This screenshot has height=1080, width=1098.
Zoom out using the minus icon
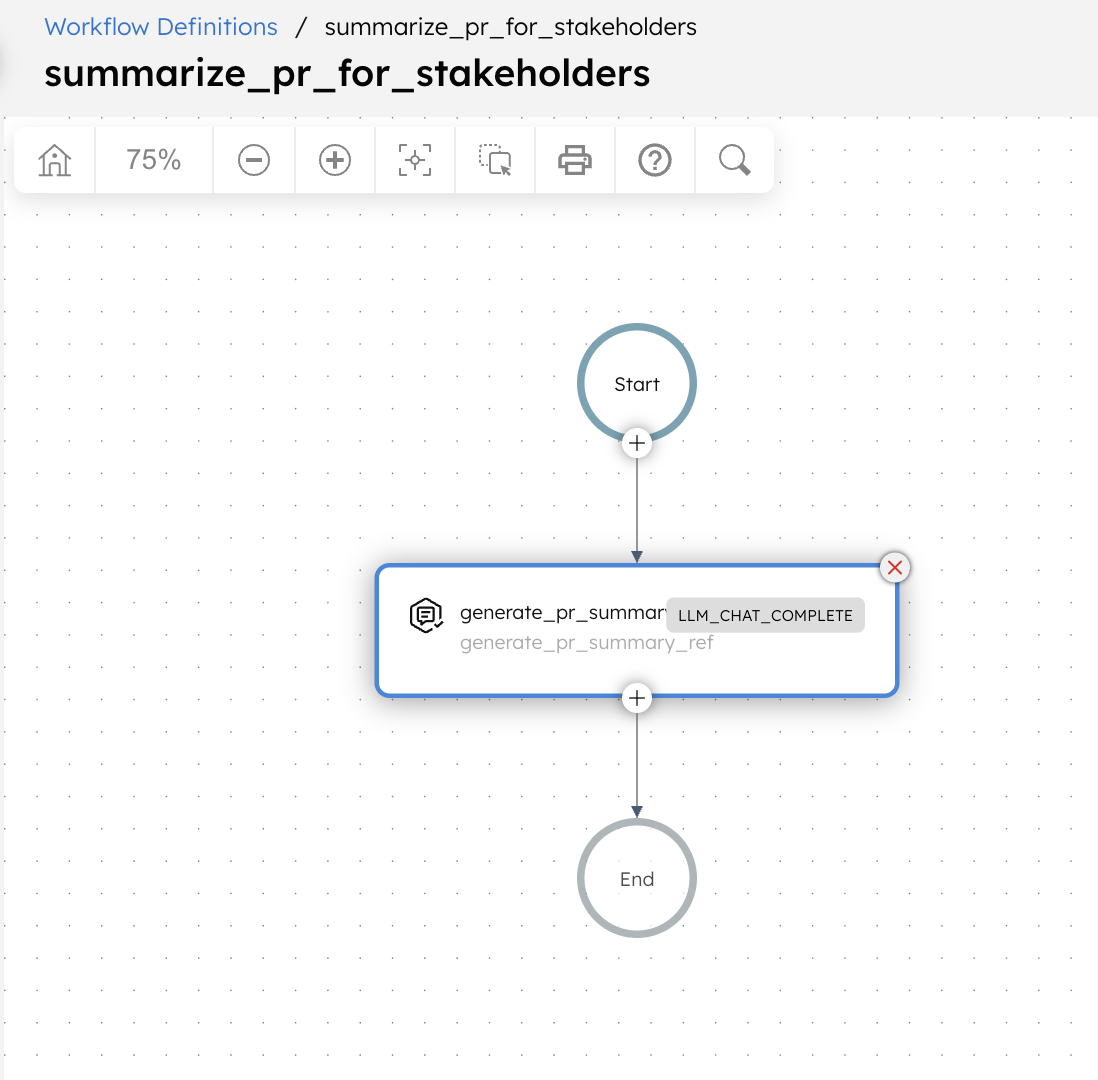[x=254, y=159]
